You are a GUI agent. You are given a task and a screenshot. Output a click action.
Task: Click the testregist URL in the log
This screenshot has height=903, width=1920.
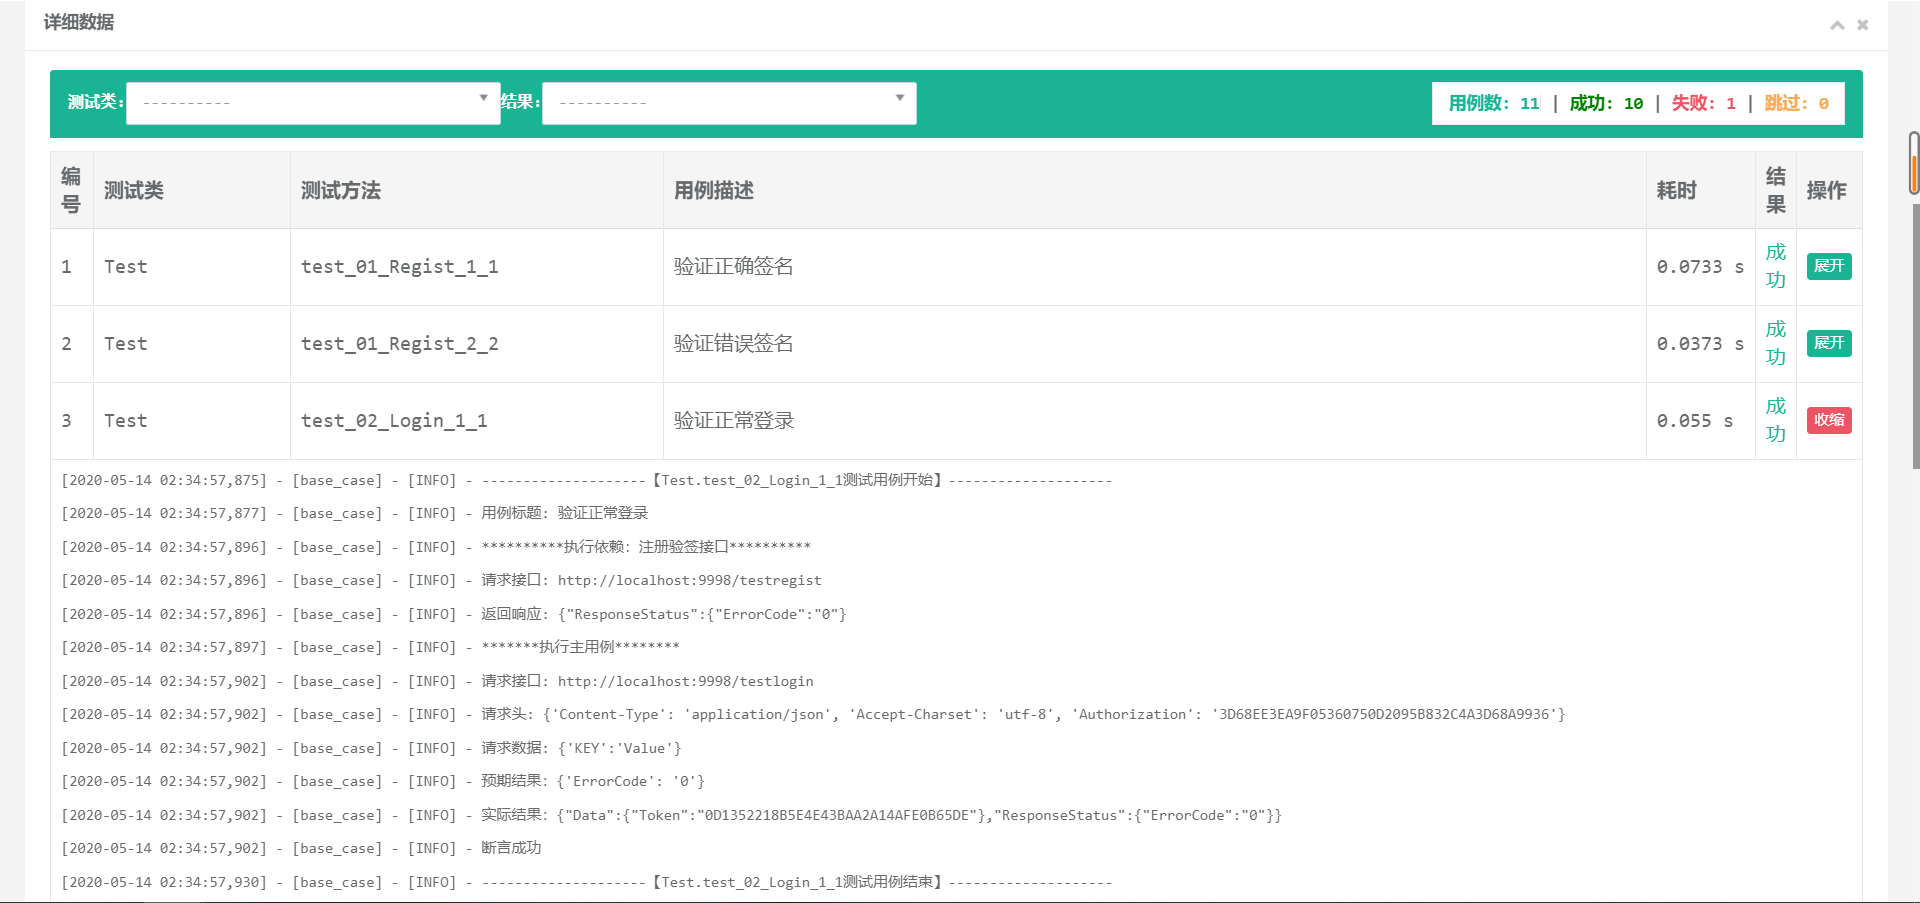pos(691,580)
